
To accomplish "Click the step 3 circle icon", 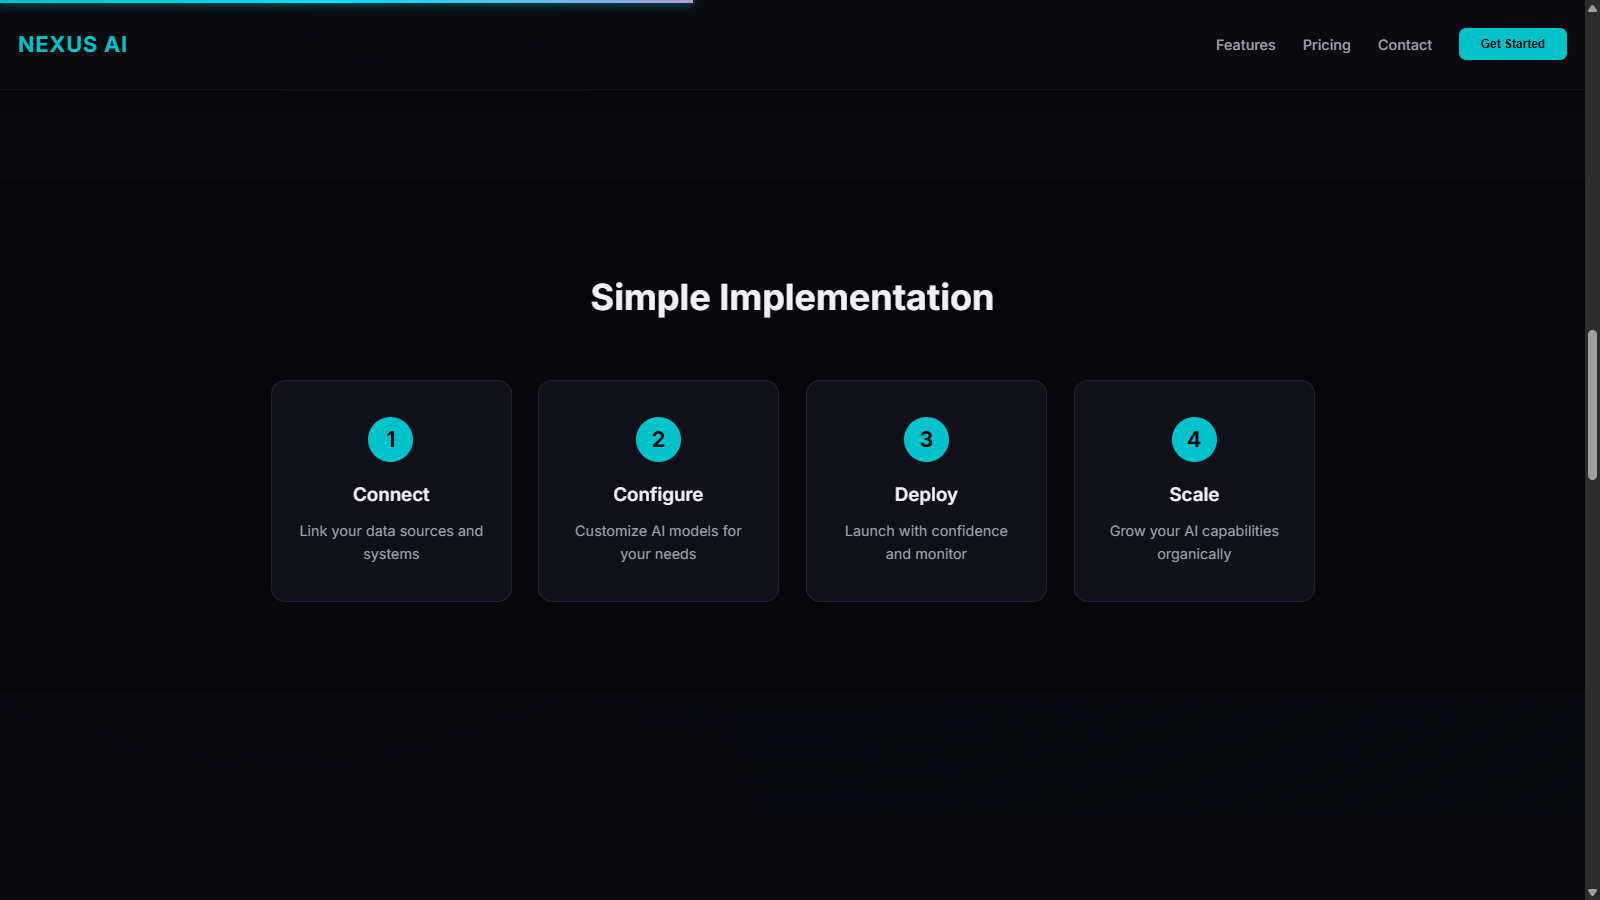I will point(926,439).
